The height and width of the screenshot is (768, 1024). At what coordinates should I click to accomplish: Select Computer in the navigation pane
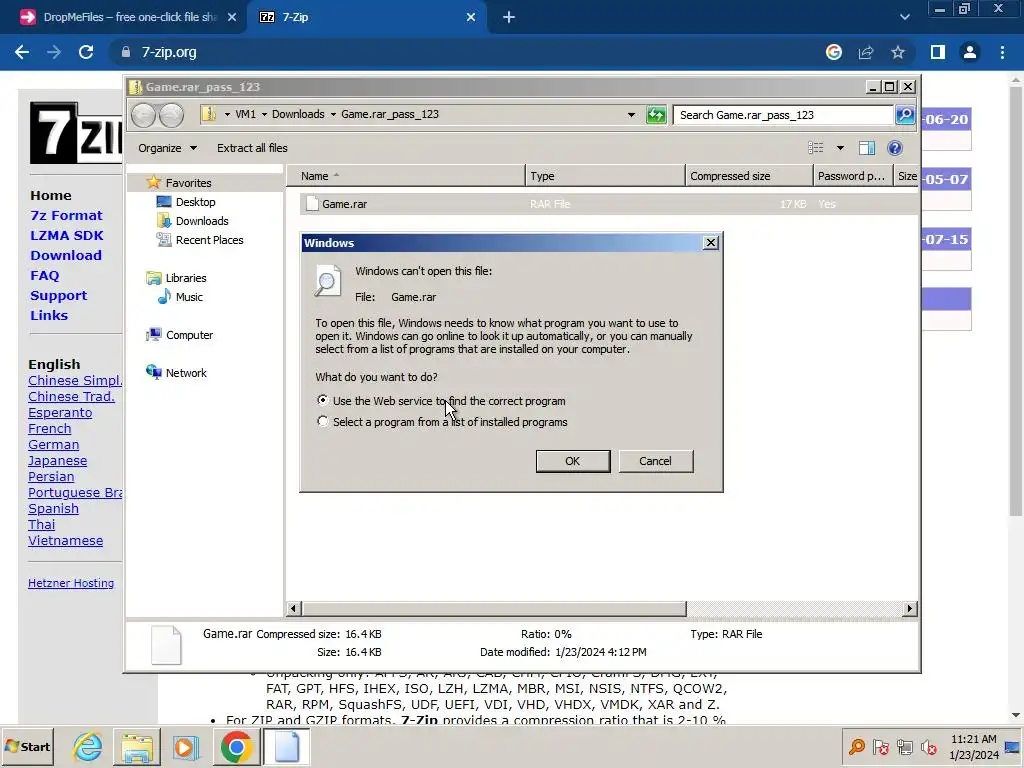point(189,334)
